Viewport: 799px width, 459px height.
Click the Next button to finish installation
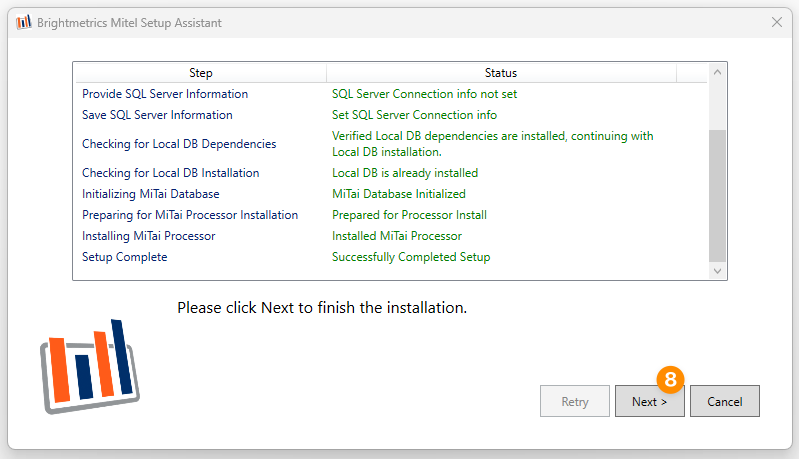point(649,401)
